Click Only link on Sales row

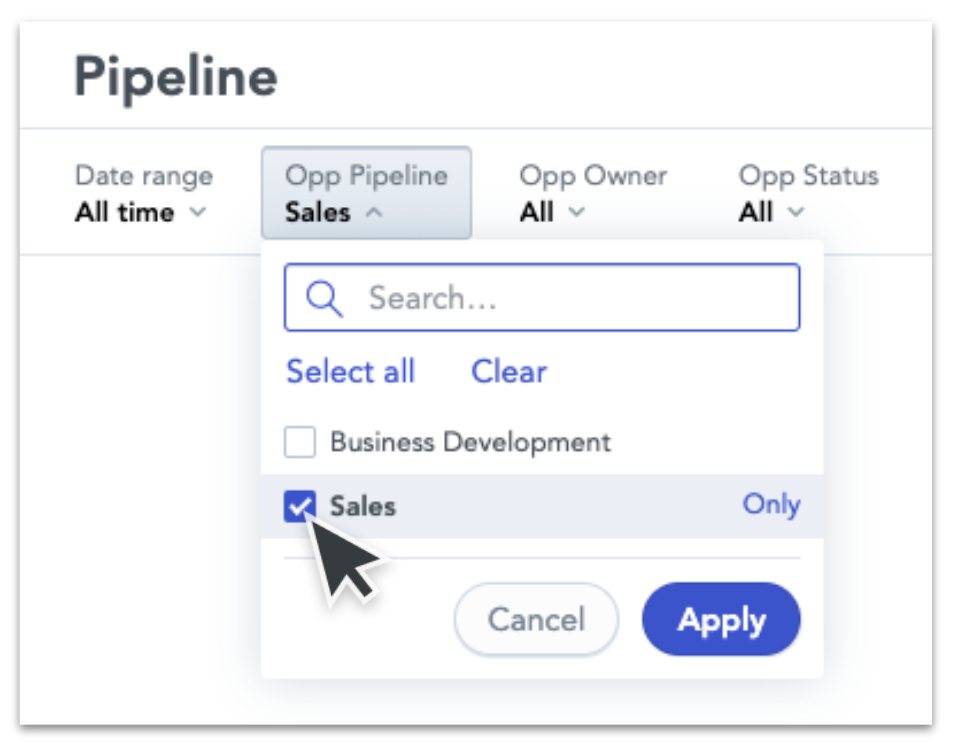(771, 505)
